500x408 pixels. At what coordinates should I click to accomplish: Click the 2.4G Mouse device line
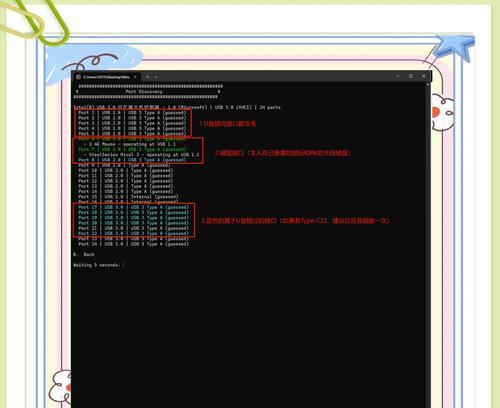[130, 144]
